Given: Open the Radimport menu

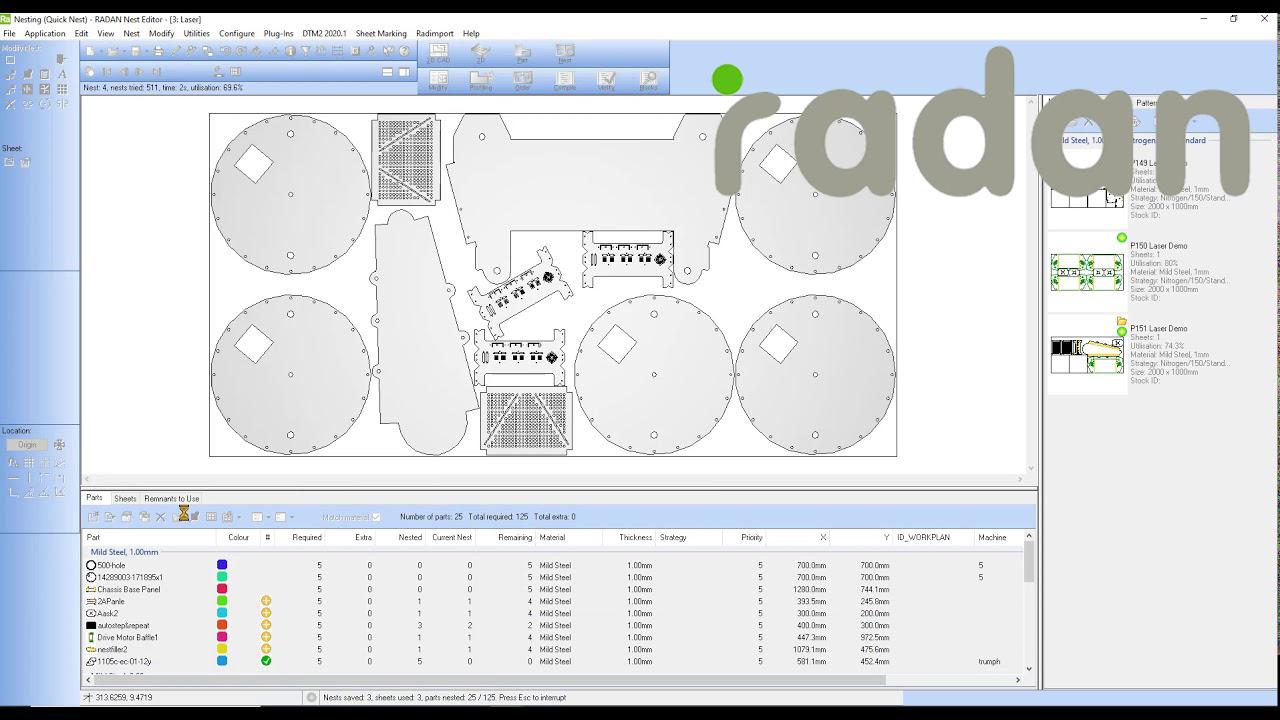Looking at the screenshot, I should pyautogui.click(x=435, y=33).
